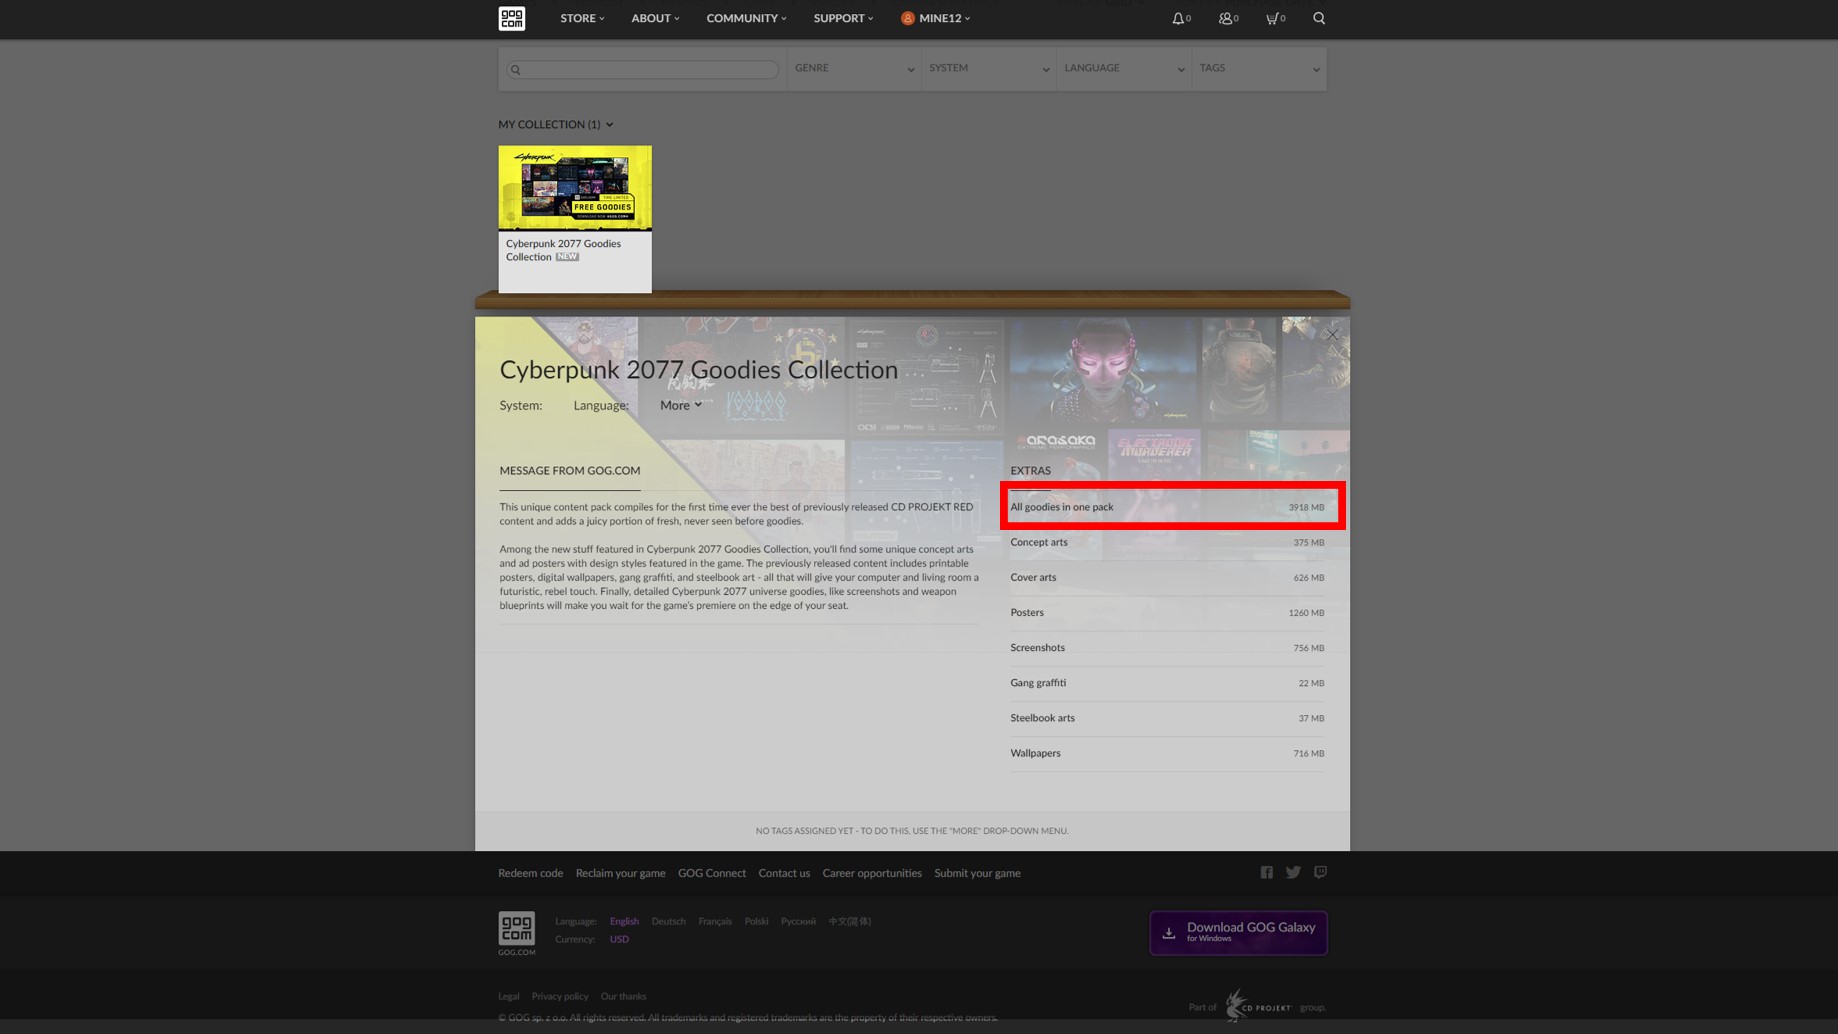Switch site language to Chinese

tap(849, 921)
